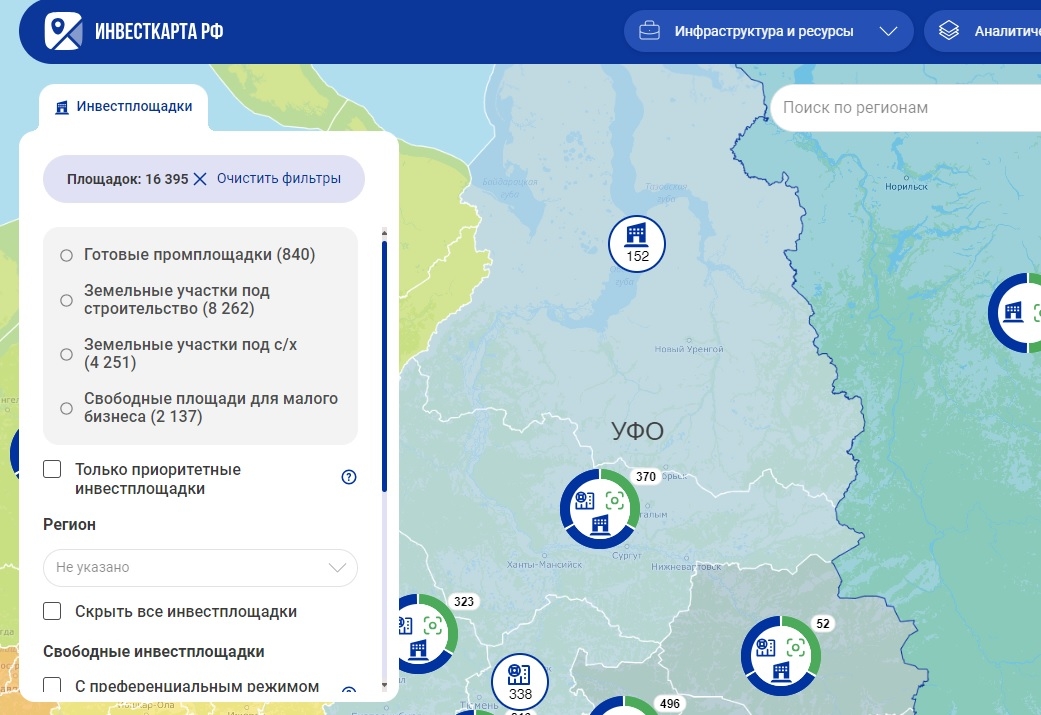Open the Аналитика menu in the header
The height and width of the screenshot is (715, 1041).
click(985, 31)
